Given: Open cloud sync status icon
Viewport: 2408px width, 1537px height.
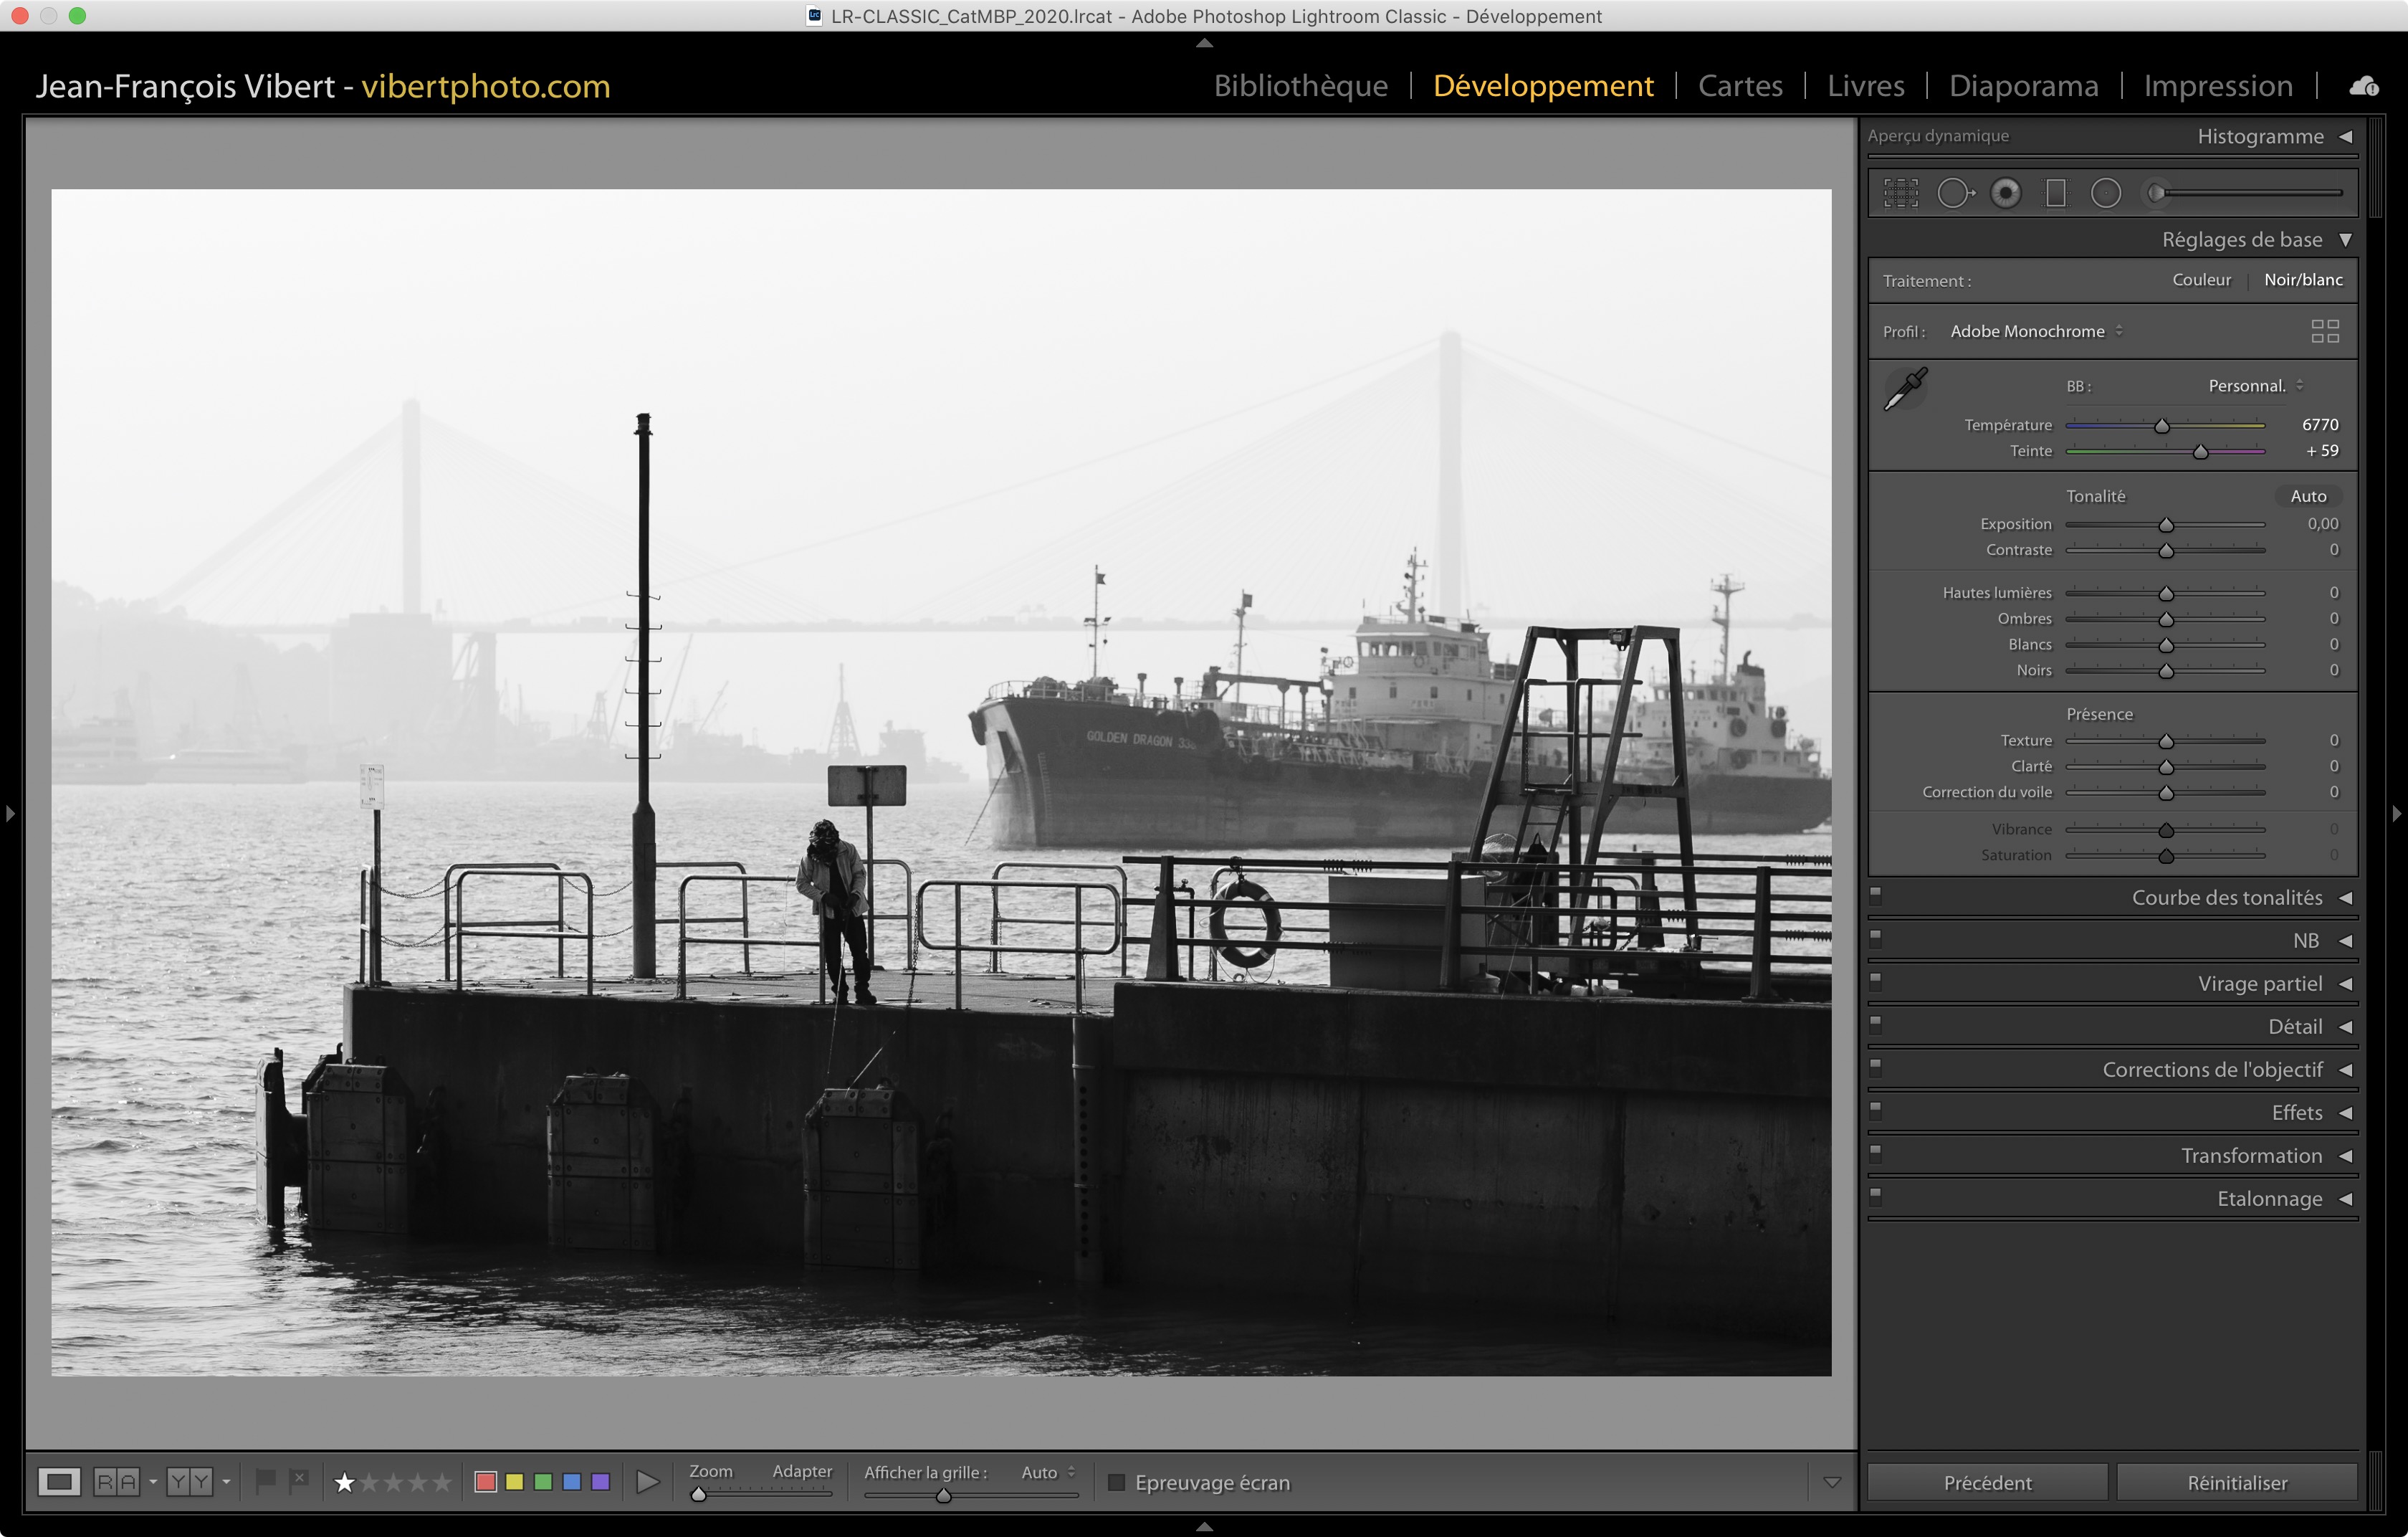Looking at the screenshot, I should coord(2363,87).
